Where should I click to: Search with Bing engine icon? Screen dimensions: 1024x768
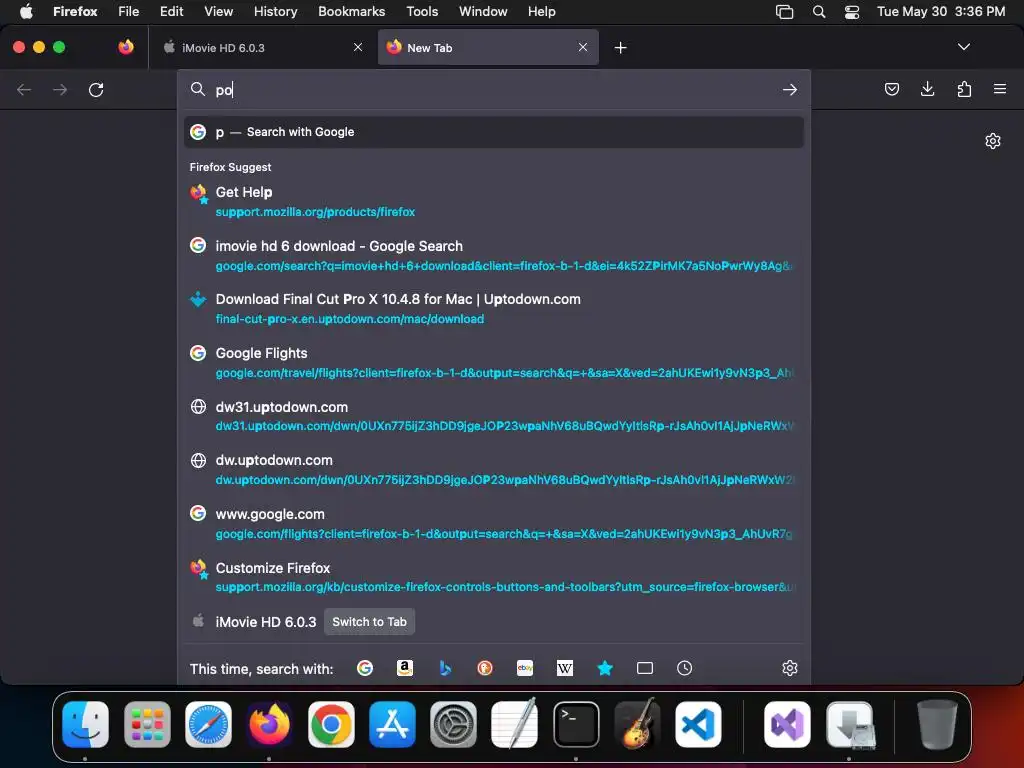coord(445,668)
